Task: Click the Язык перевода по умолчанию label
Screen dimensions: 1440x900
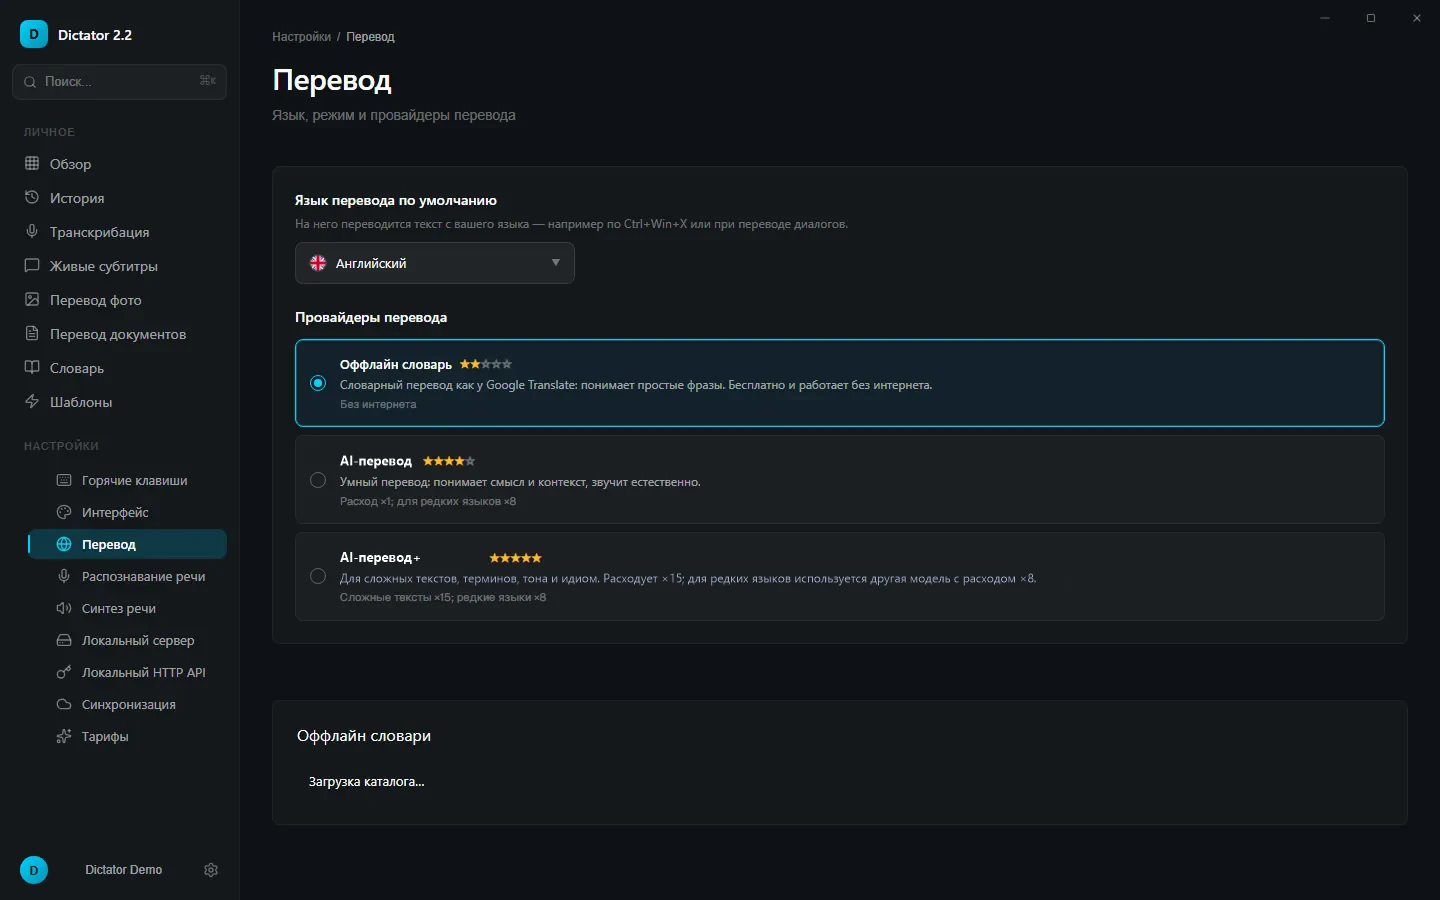Action: (396, 200)
